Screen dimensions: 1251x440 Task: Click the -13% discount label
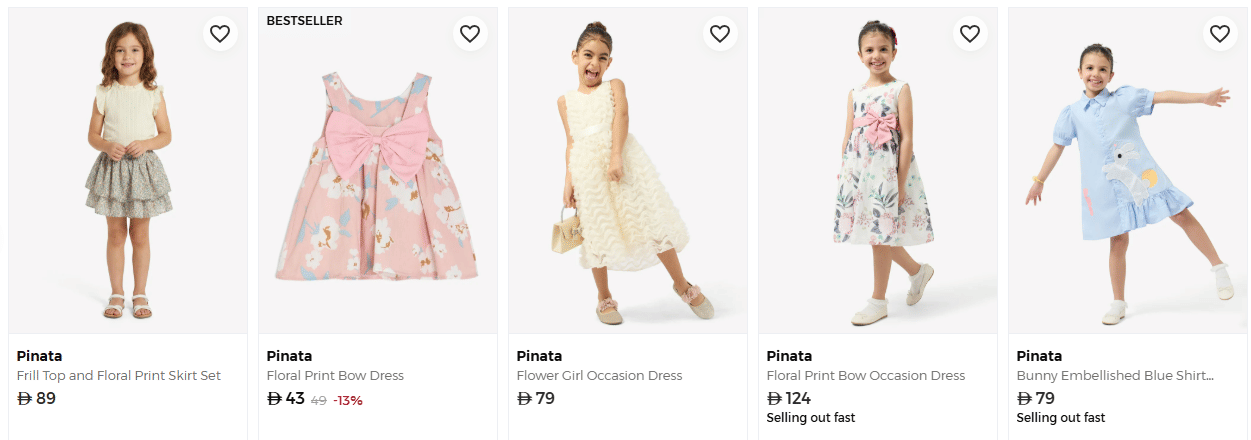348,400
